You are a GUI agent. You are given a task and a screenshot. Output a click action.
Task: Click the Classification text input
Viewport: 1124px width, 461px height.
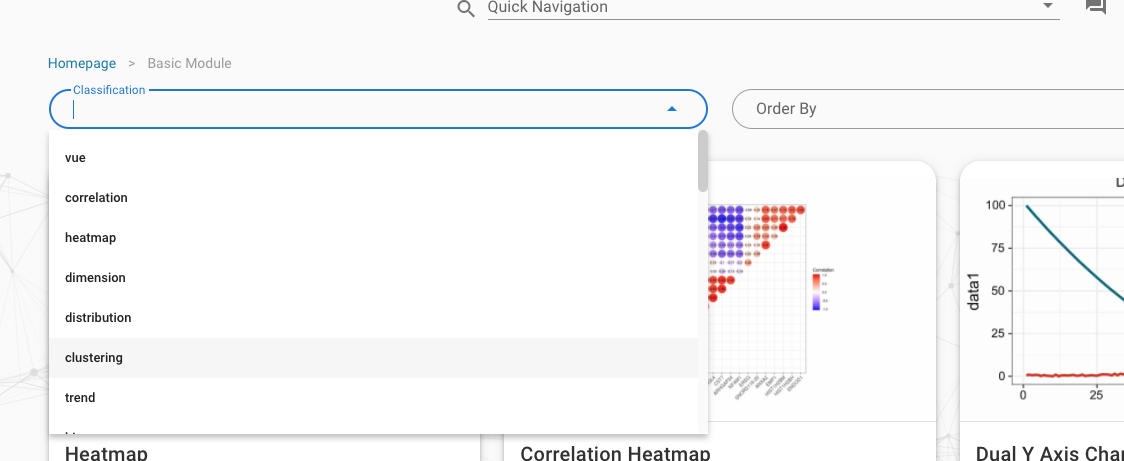[x=360, y=110]
